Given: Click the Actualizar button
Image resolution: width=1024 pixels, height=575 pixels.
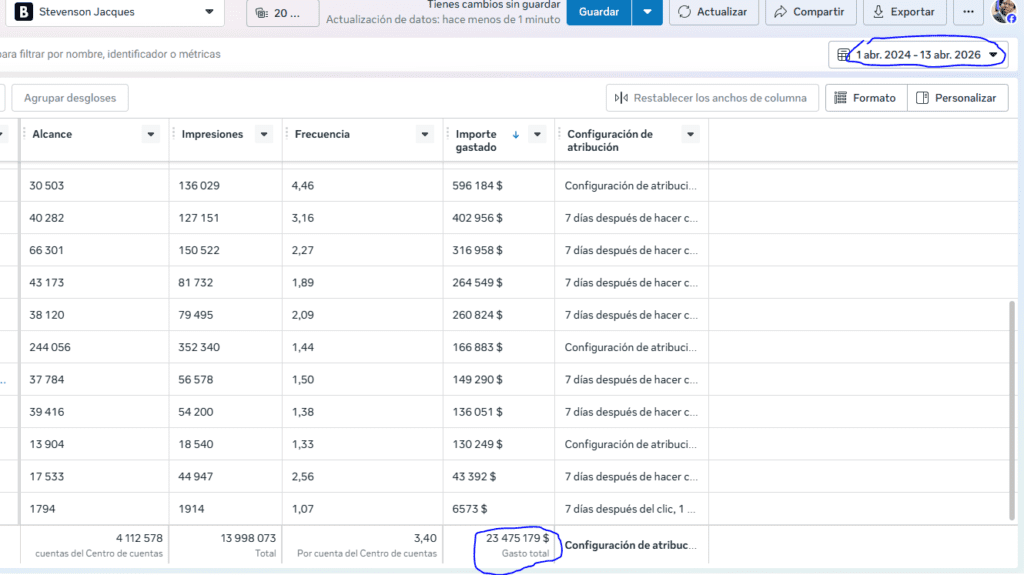Looking at the screenshot, I should click(713, 12).
